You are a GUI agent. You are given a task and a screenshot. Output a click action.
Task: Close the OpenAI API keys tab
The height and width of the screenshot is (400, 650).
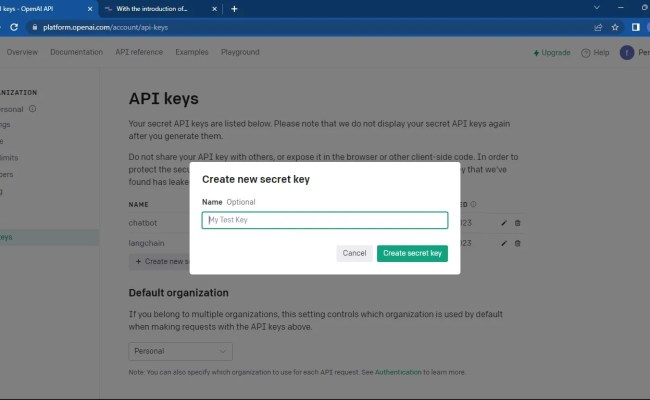[90, 9]
